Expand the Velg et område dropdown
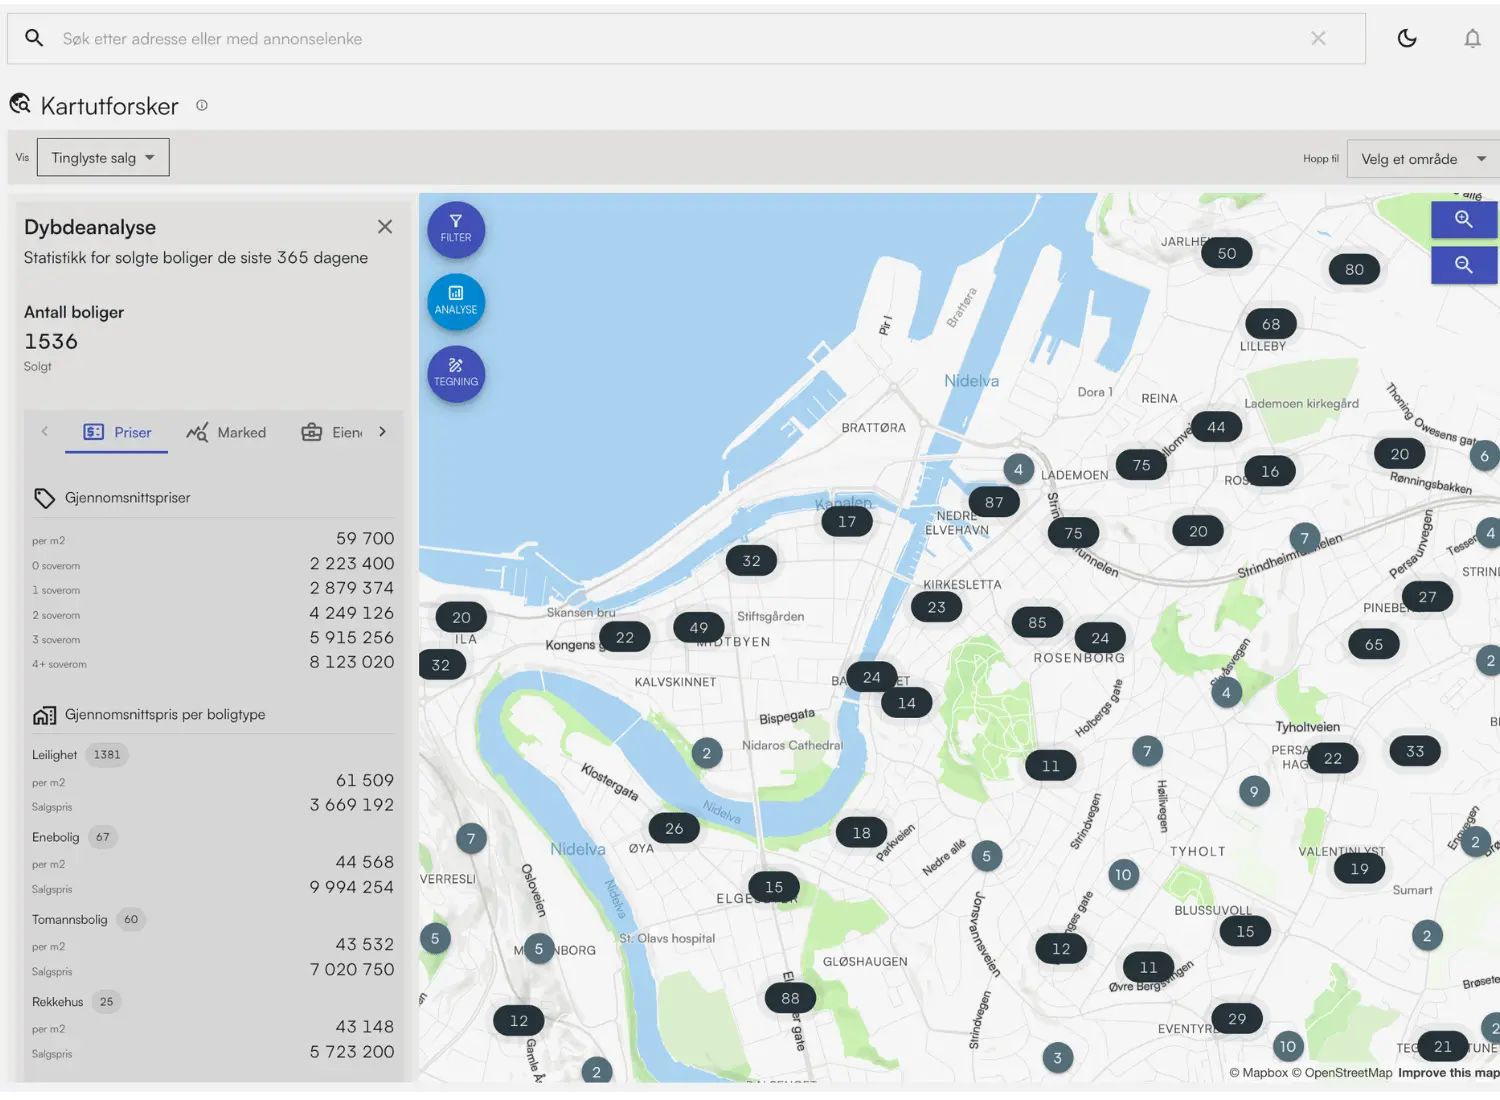Image resolution: width=1500 pixels, height=1100 pixels. point(1422,159)
